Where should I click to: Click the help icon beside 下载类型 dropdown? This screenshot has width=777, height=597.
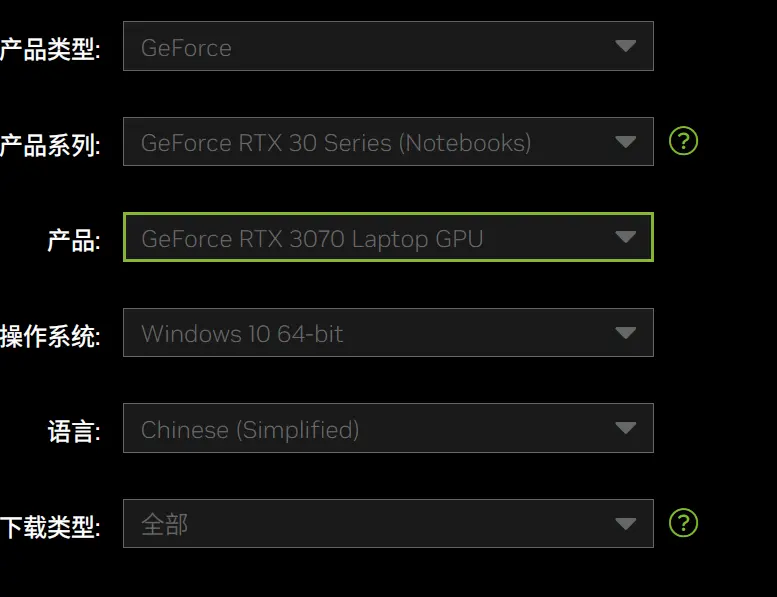(x=683, y=523)
